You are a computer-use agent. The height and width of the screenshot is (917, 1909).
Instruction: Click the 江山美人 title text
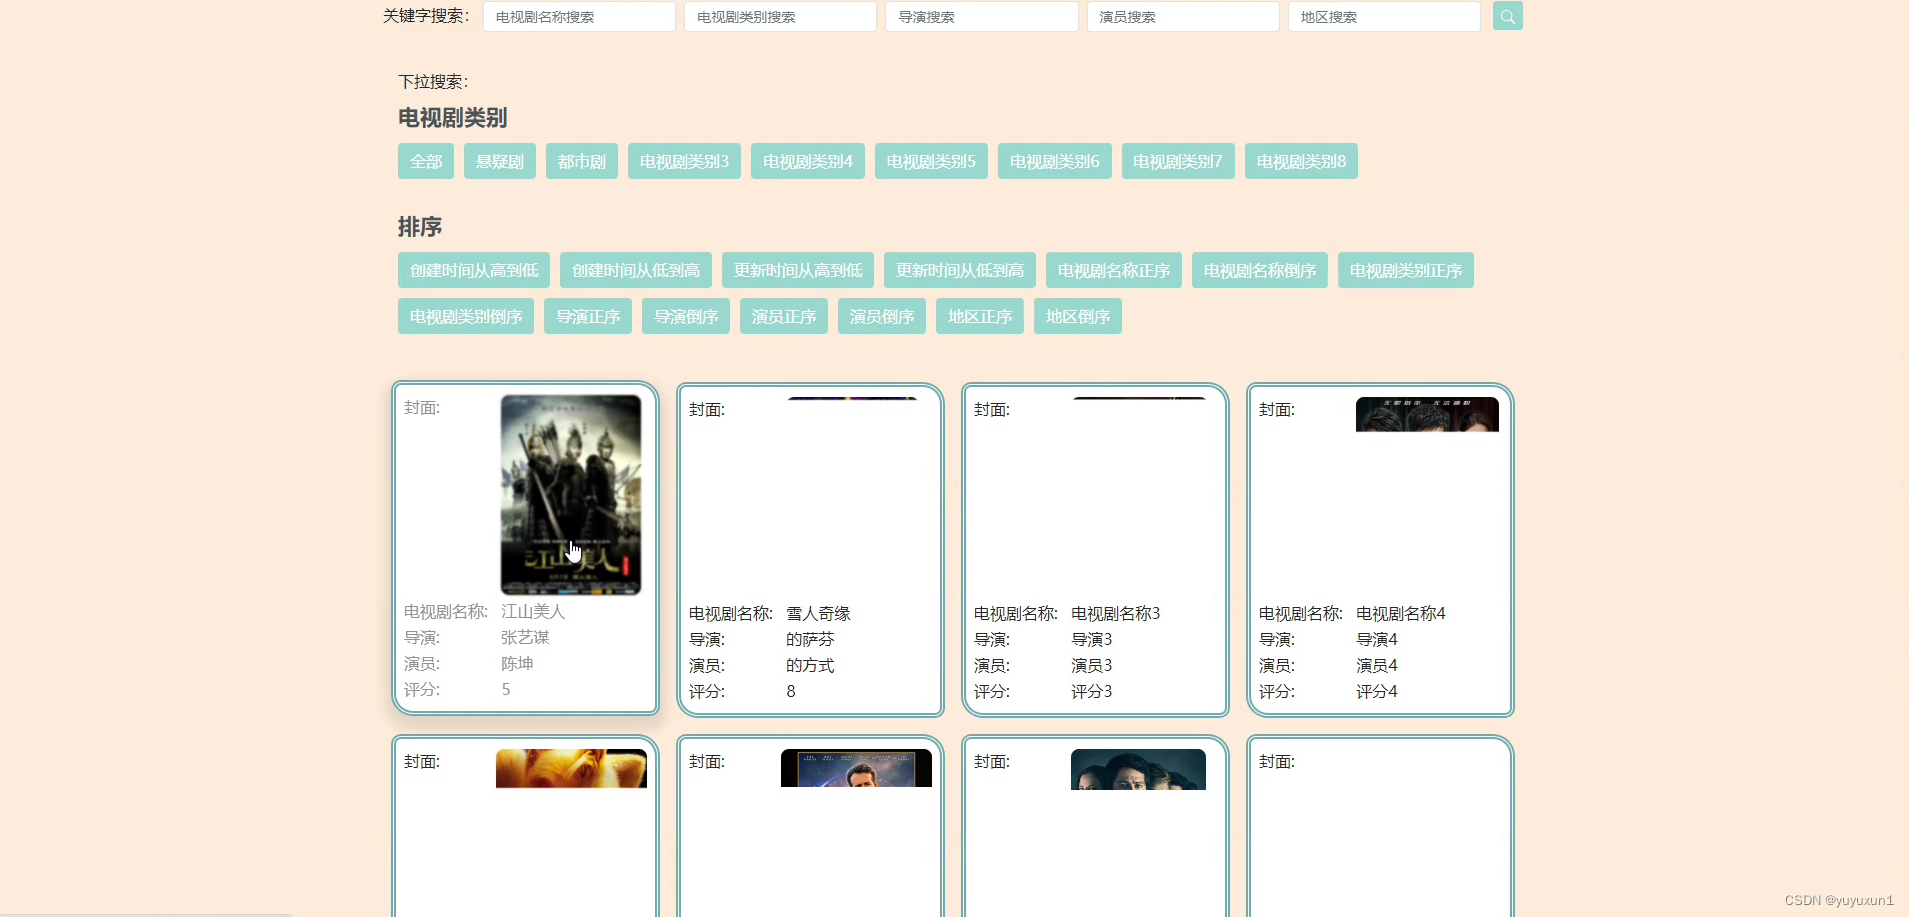coord(533,611)
